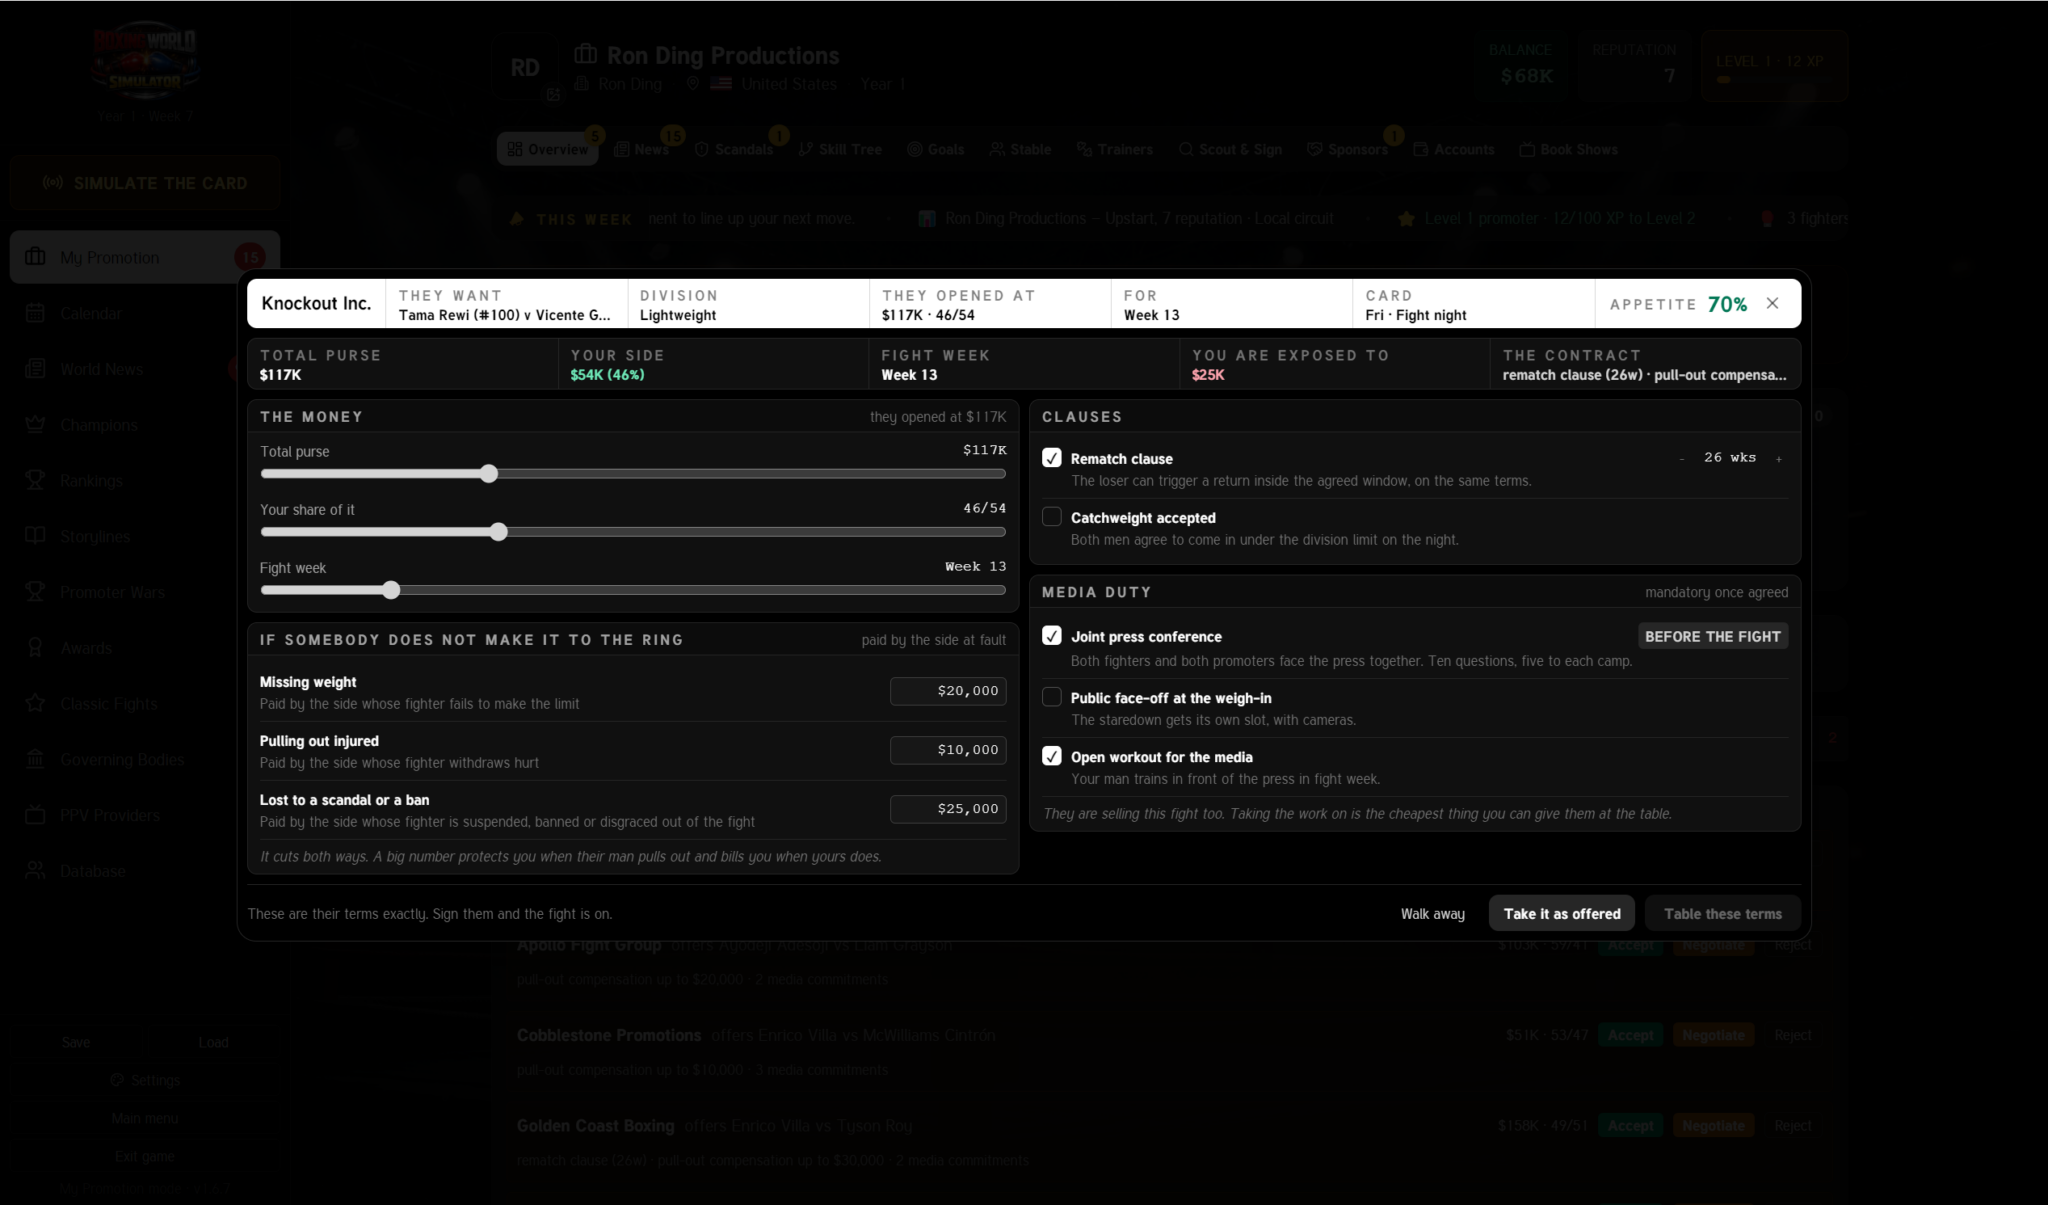Open Champions crown icon in sidebar

pyautogui.click(x=35, y=425)
